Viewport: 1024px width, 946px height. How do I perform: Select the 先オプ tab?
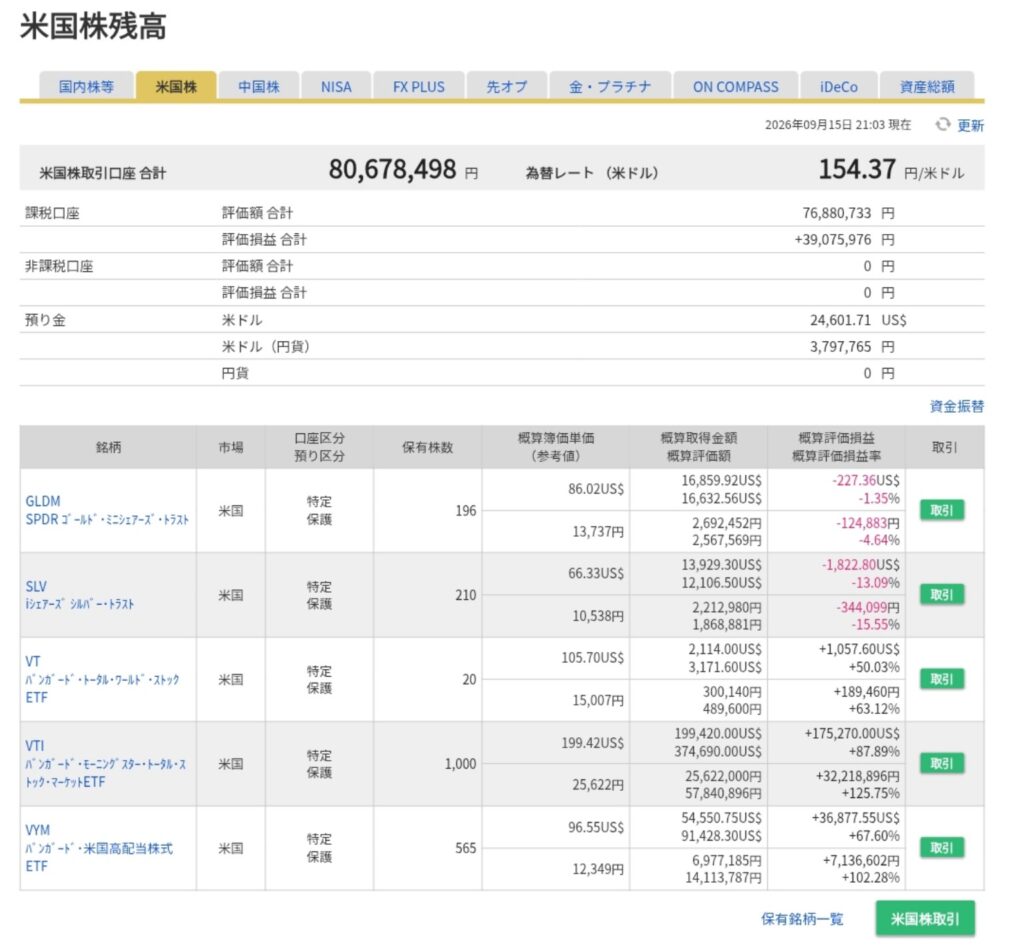(507, 86)
